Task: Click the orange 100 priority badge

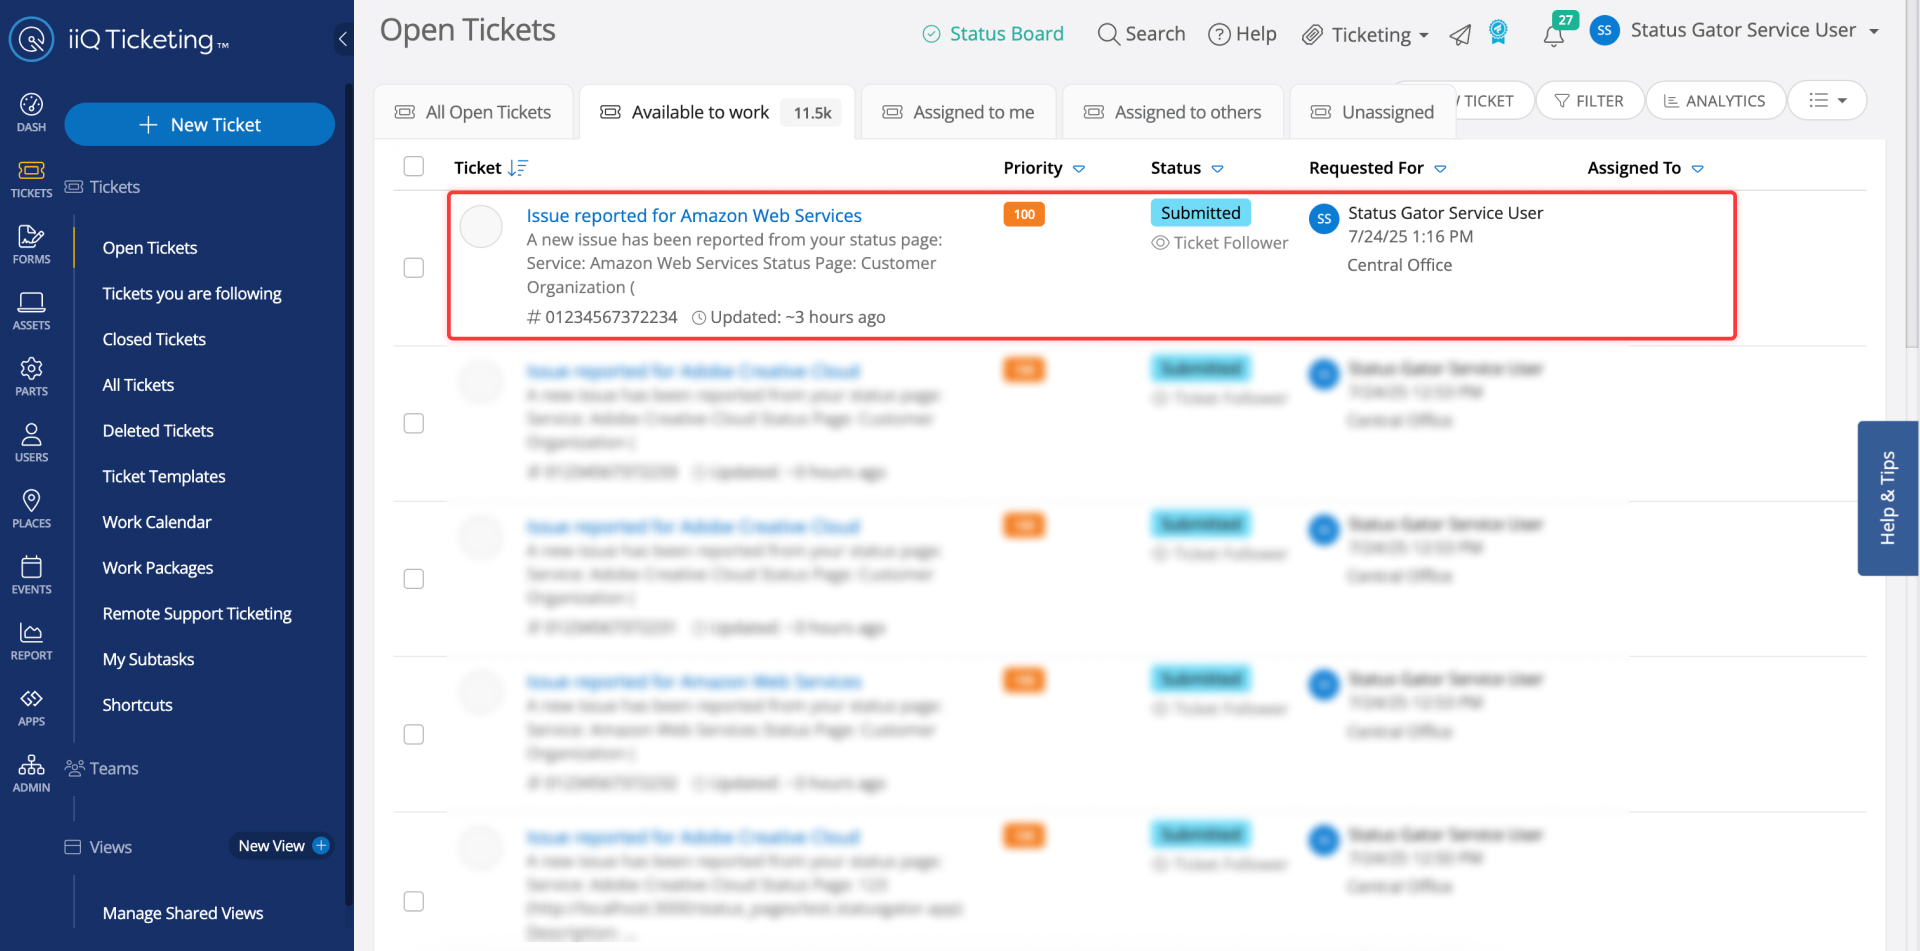Action: (x=1024, y=214)
